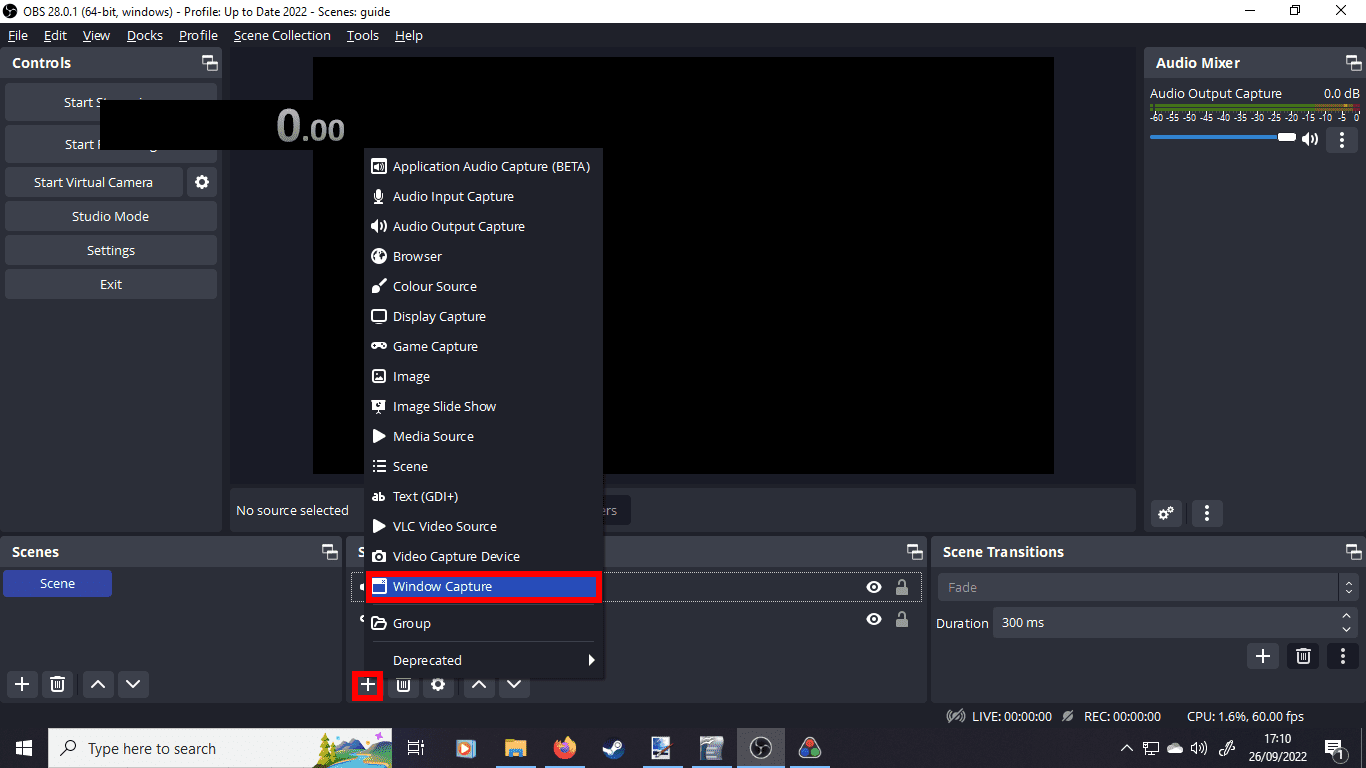The image size is (1366, 768).
Task: Open the Tools menu
Action: tap(363, 35)
